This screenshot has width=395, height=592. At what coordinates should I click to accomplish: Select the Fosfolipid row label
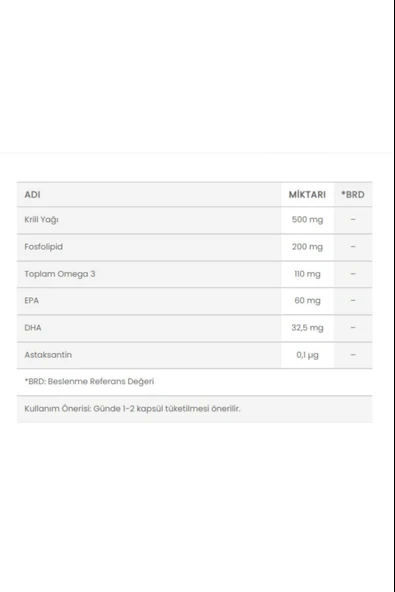44,247
